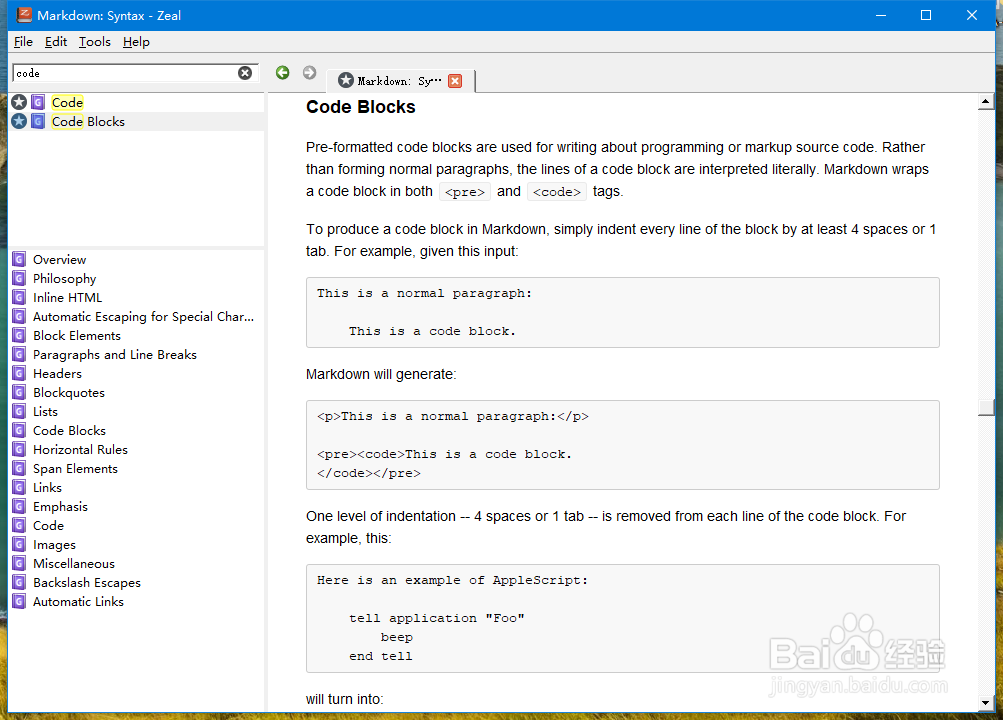Click the icon next to Miscellaneous
Image resolution: width=1003 pixels, height=720 pixels.
(19, 563)
